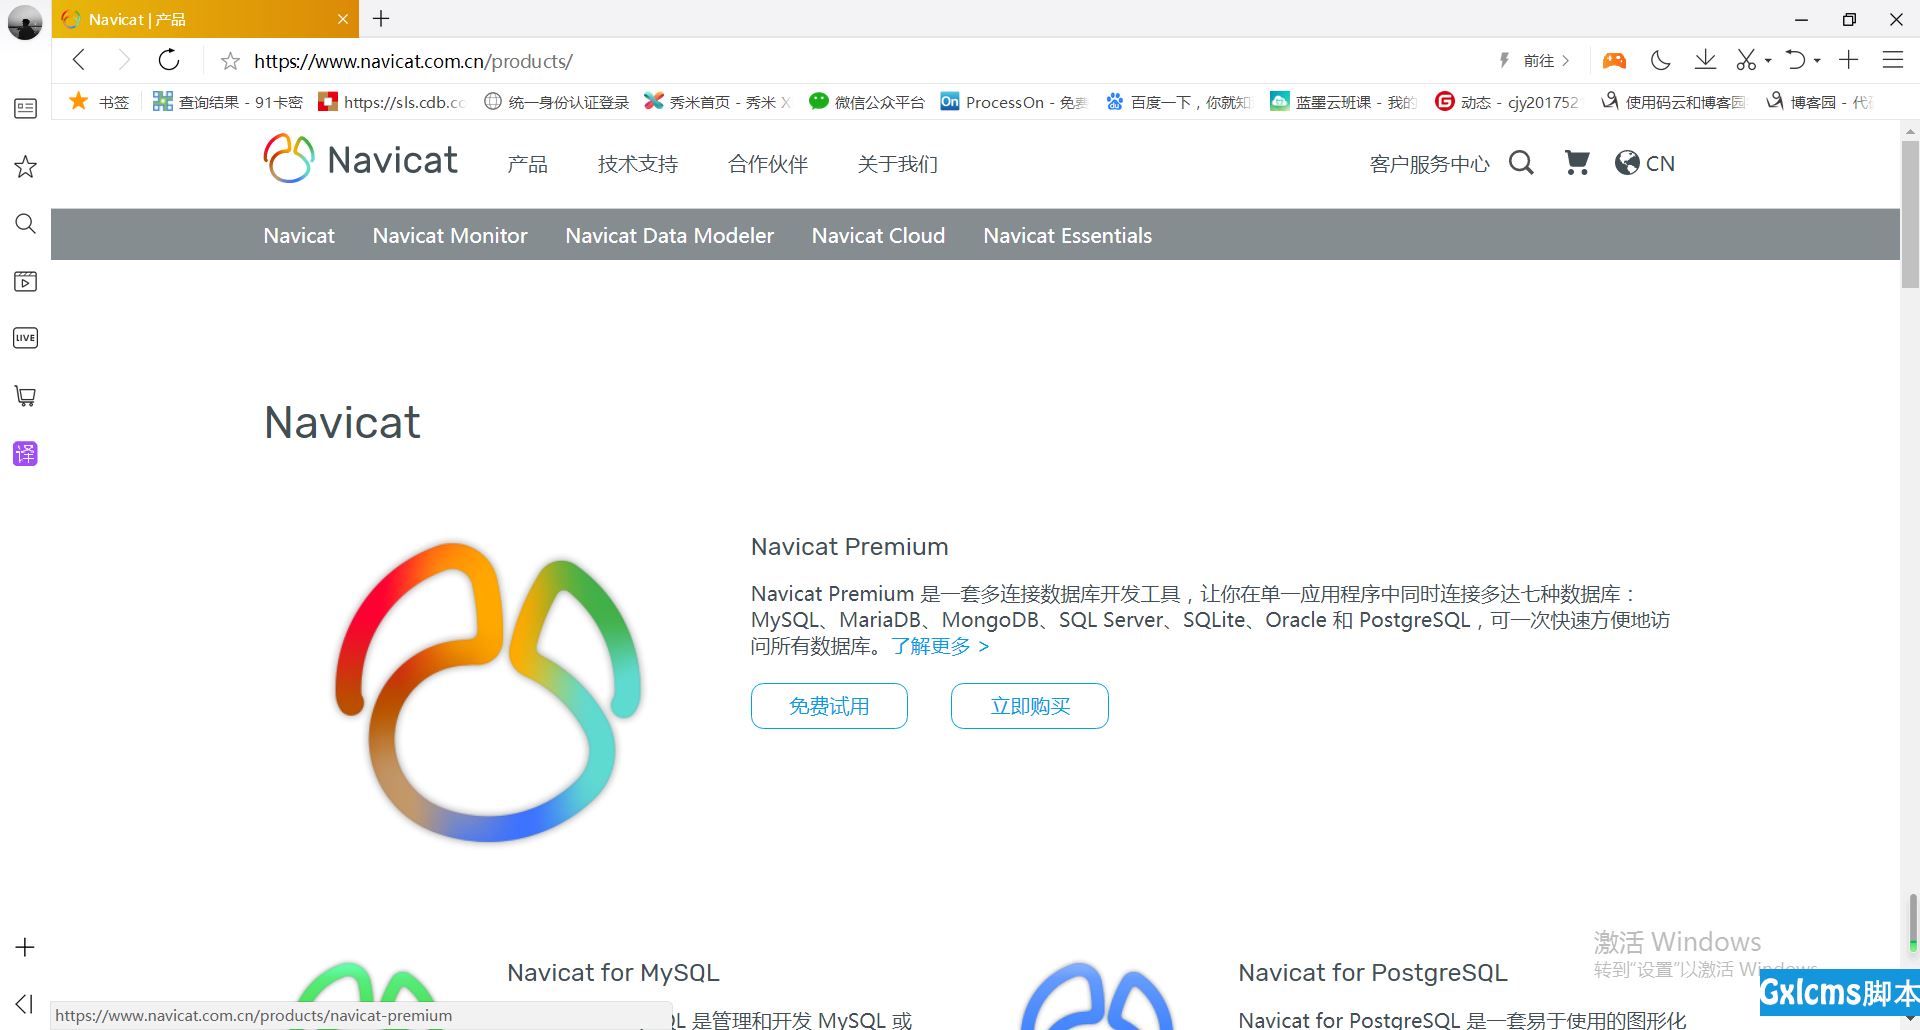Viewport: 1920px width, 1030px height.
Task: Open the browser hamburger menu
Action: tap(1892, 60)
